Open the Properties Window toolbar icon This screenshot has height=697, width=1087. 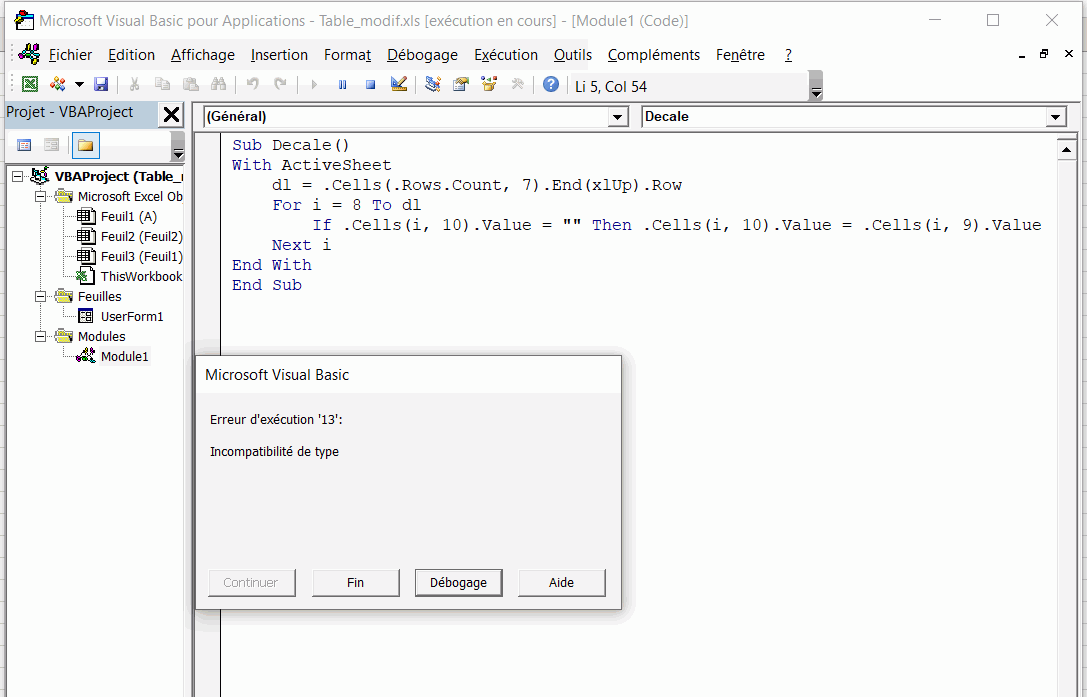(x=461, y=85)
